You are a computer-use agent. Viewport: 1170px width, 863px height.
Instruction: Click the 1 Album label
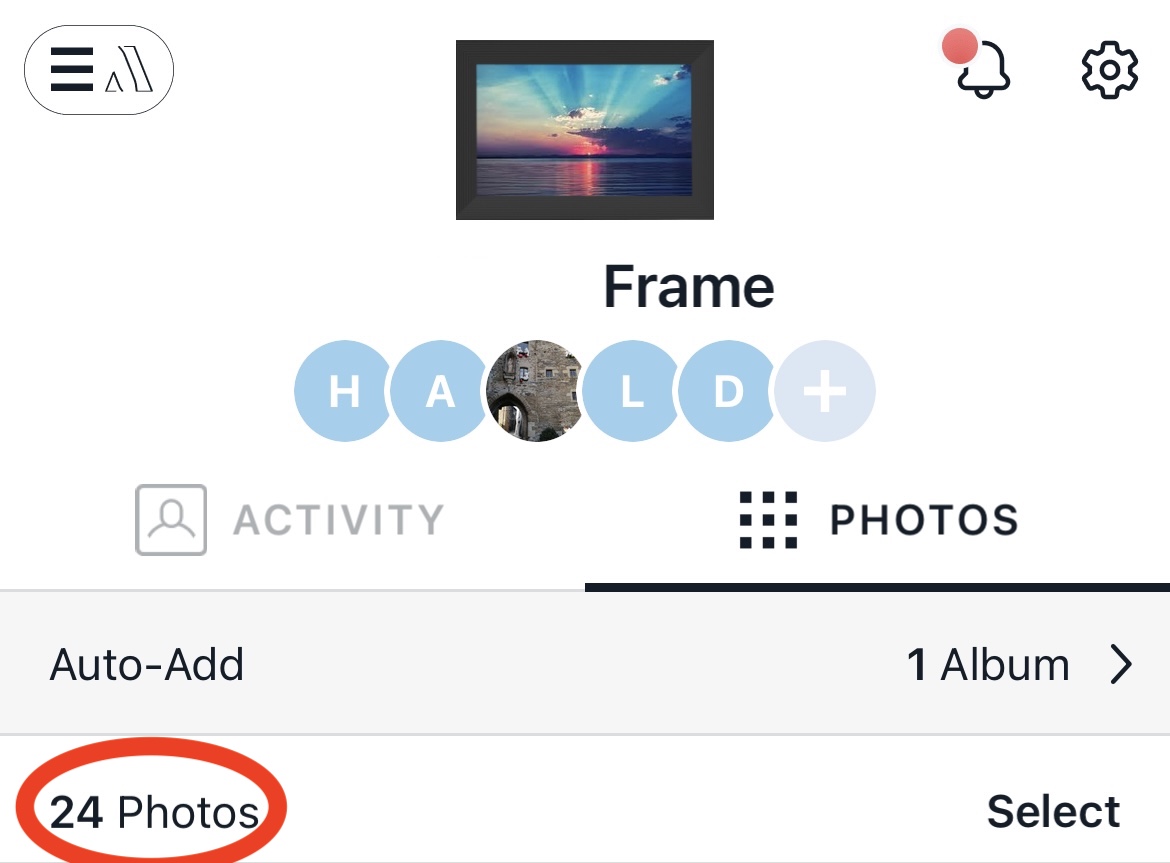pyautogui.click(x=988, y=664)
